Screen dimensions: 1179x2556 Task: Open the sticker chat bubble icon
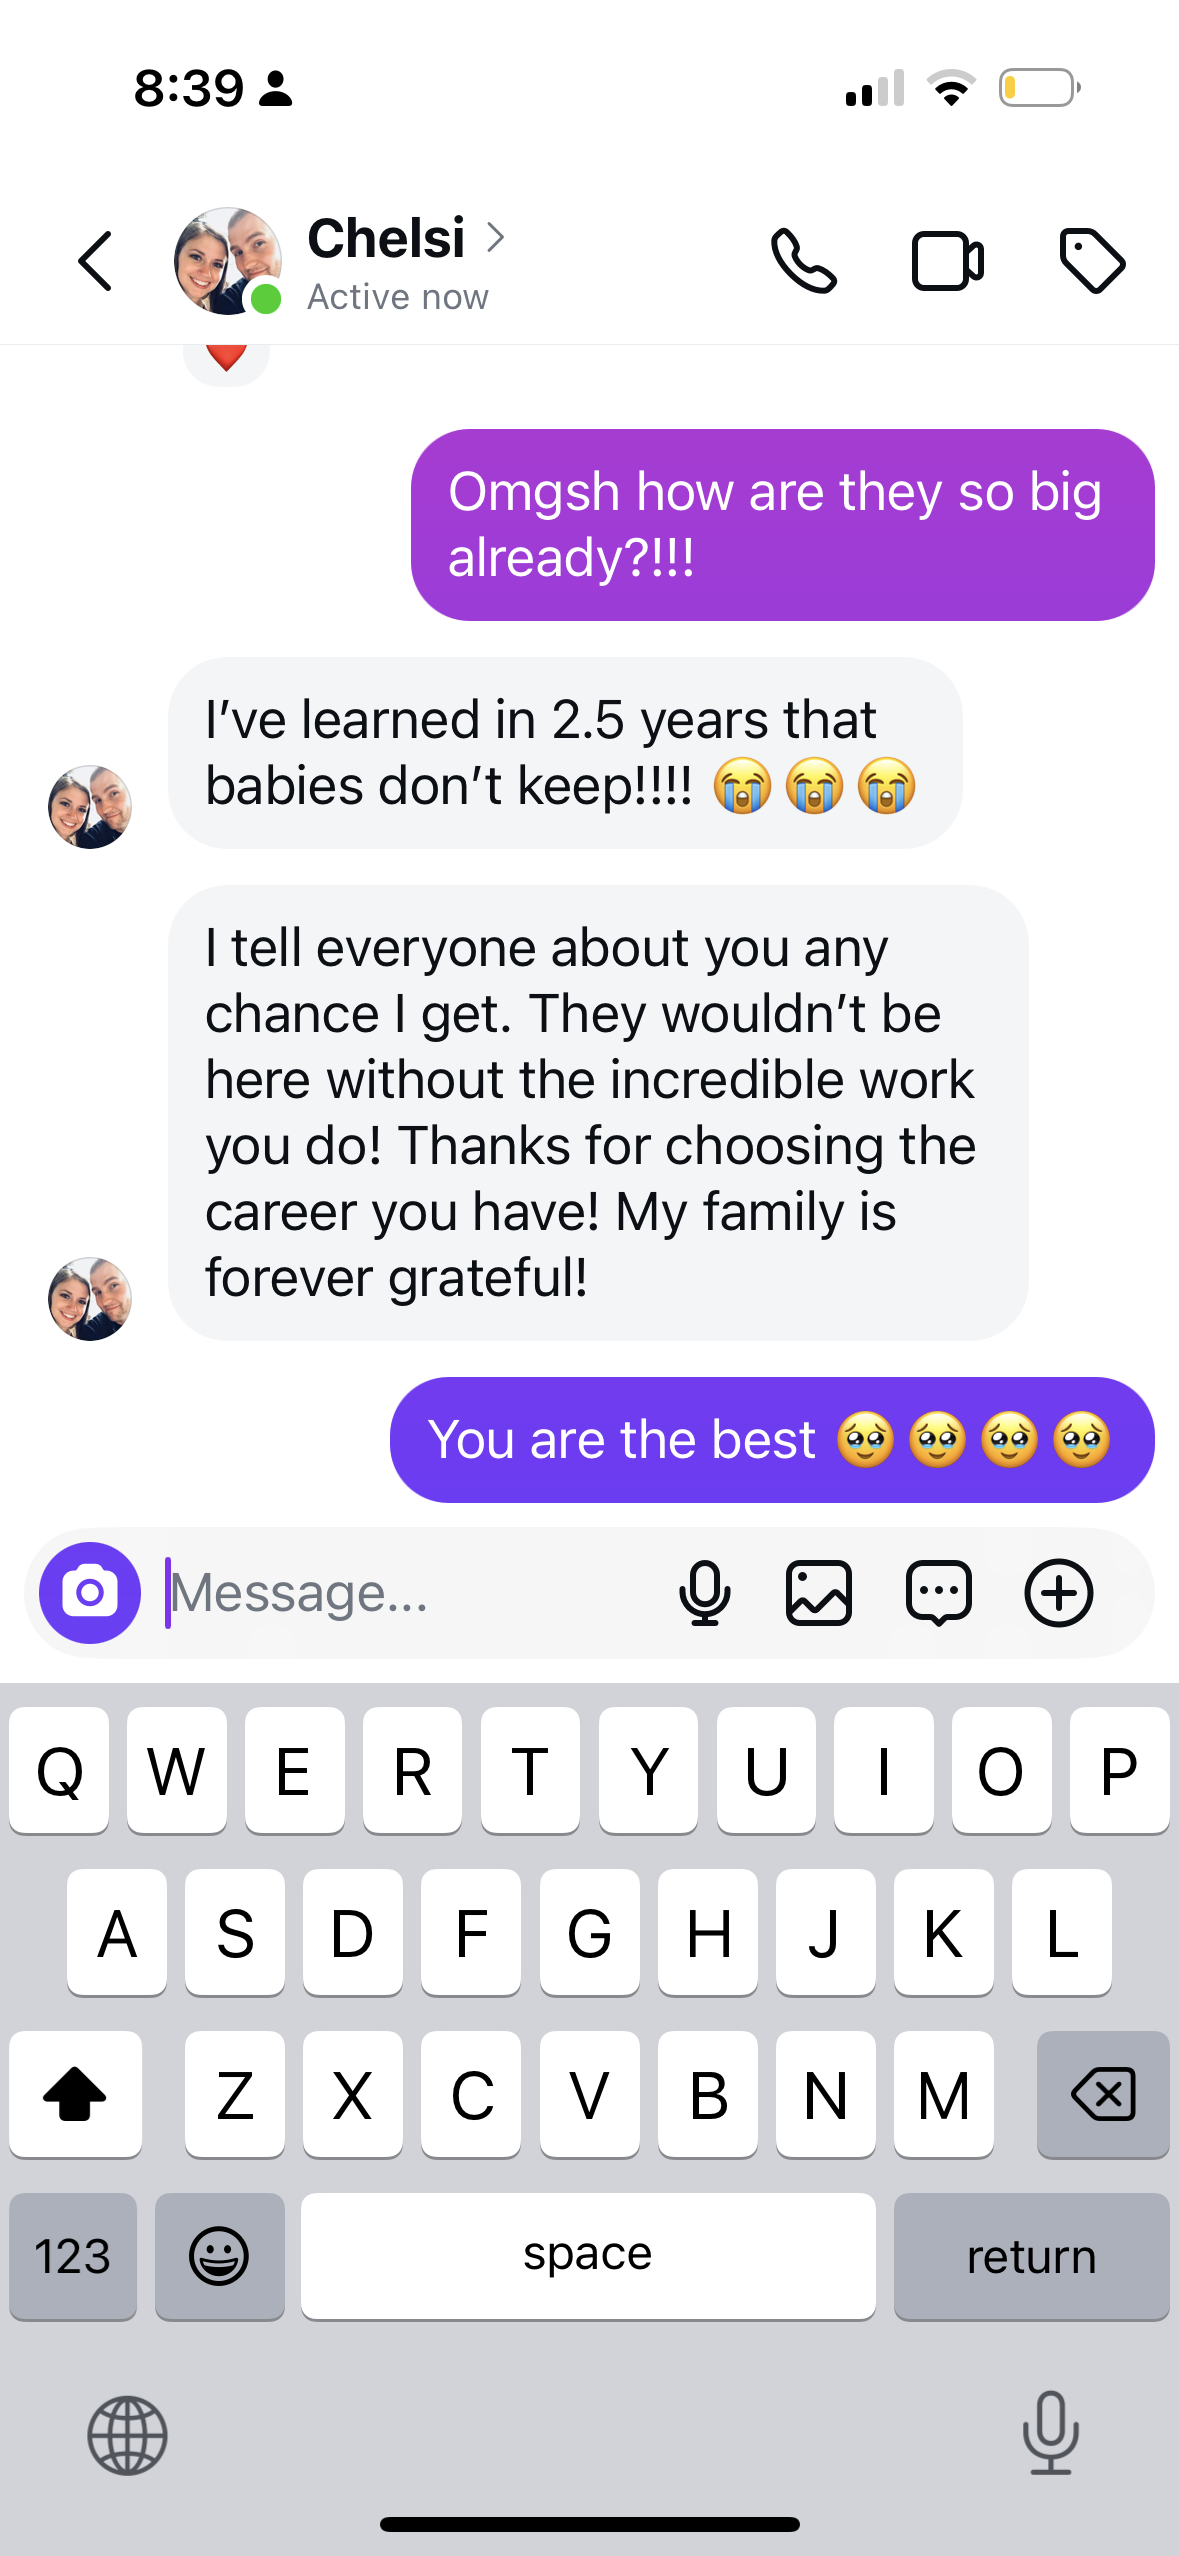coord(939,1593)
